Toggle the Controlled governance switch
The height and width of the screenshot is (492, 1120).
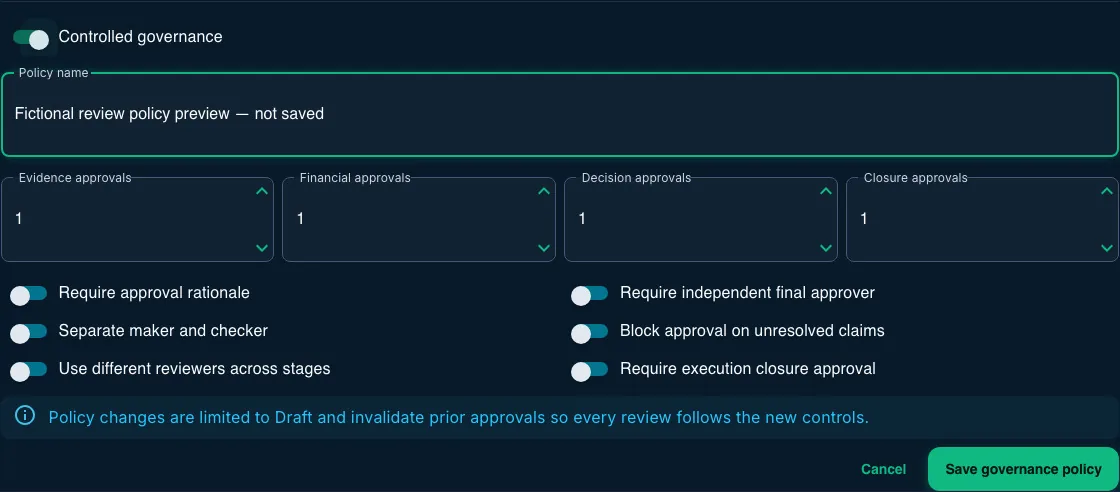tap(31, 37)
